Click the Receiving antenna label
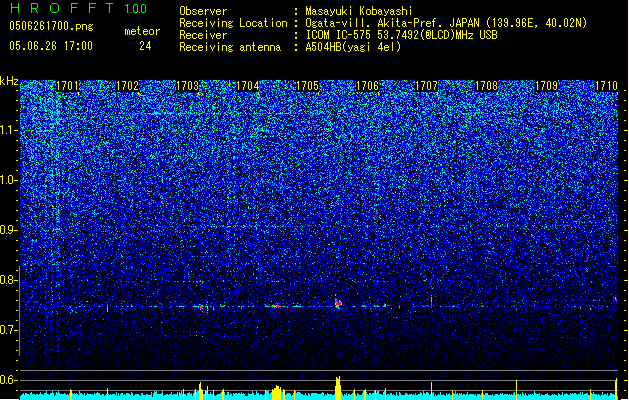 coord(230,47)
